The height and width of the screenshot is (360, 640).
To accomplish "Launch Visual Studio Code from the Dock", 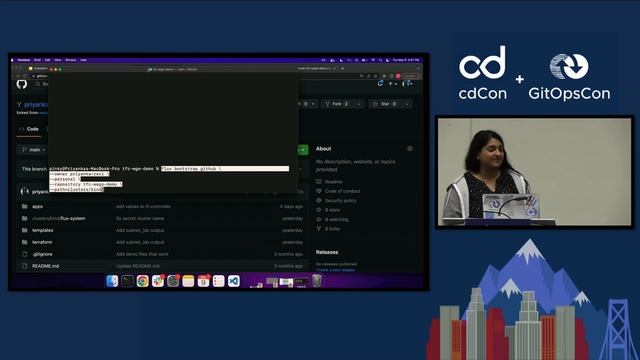I will (x=233, y=281).
